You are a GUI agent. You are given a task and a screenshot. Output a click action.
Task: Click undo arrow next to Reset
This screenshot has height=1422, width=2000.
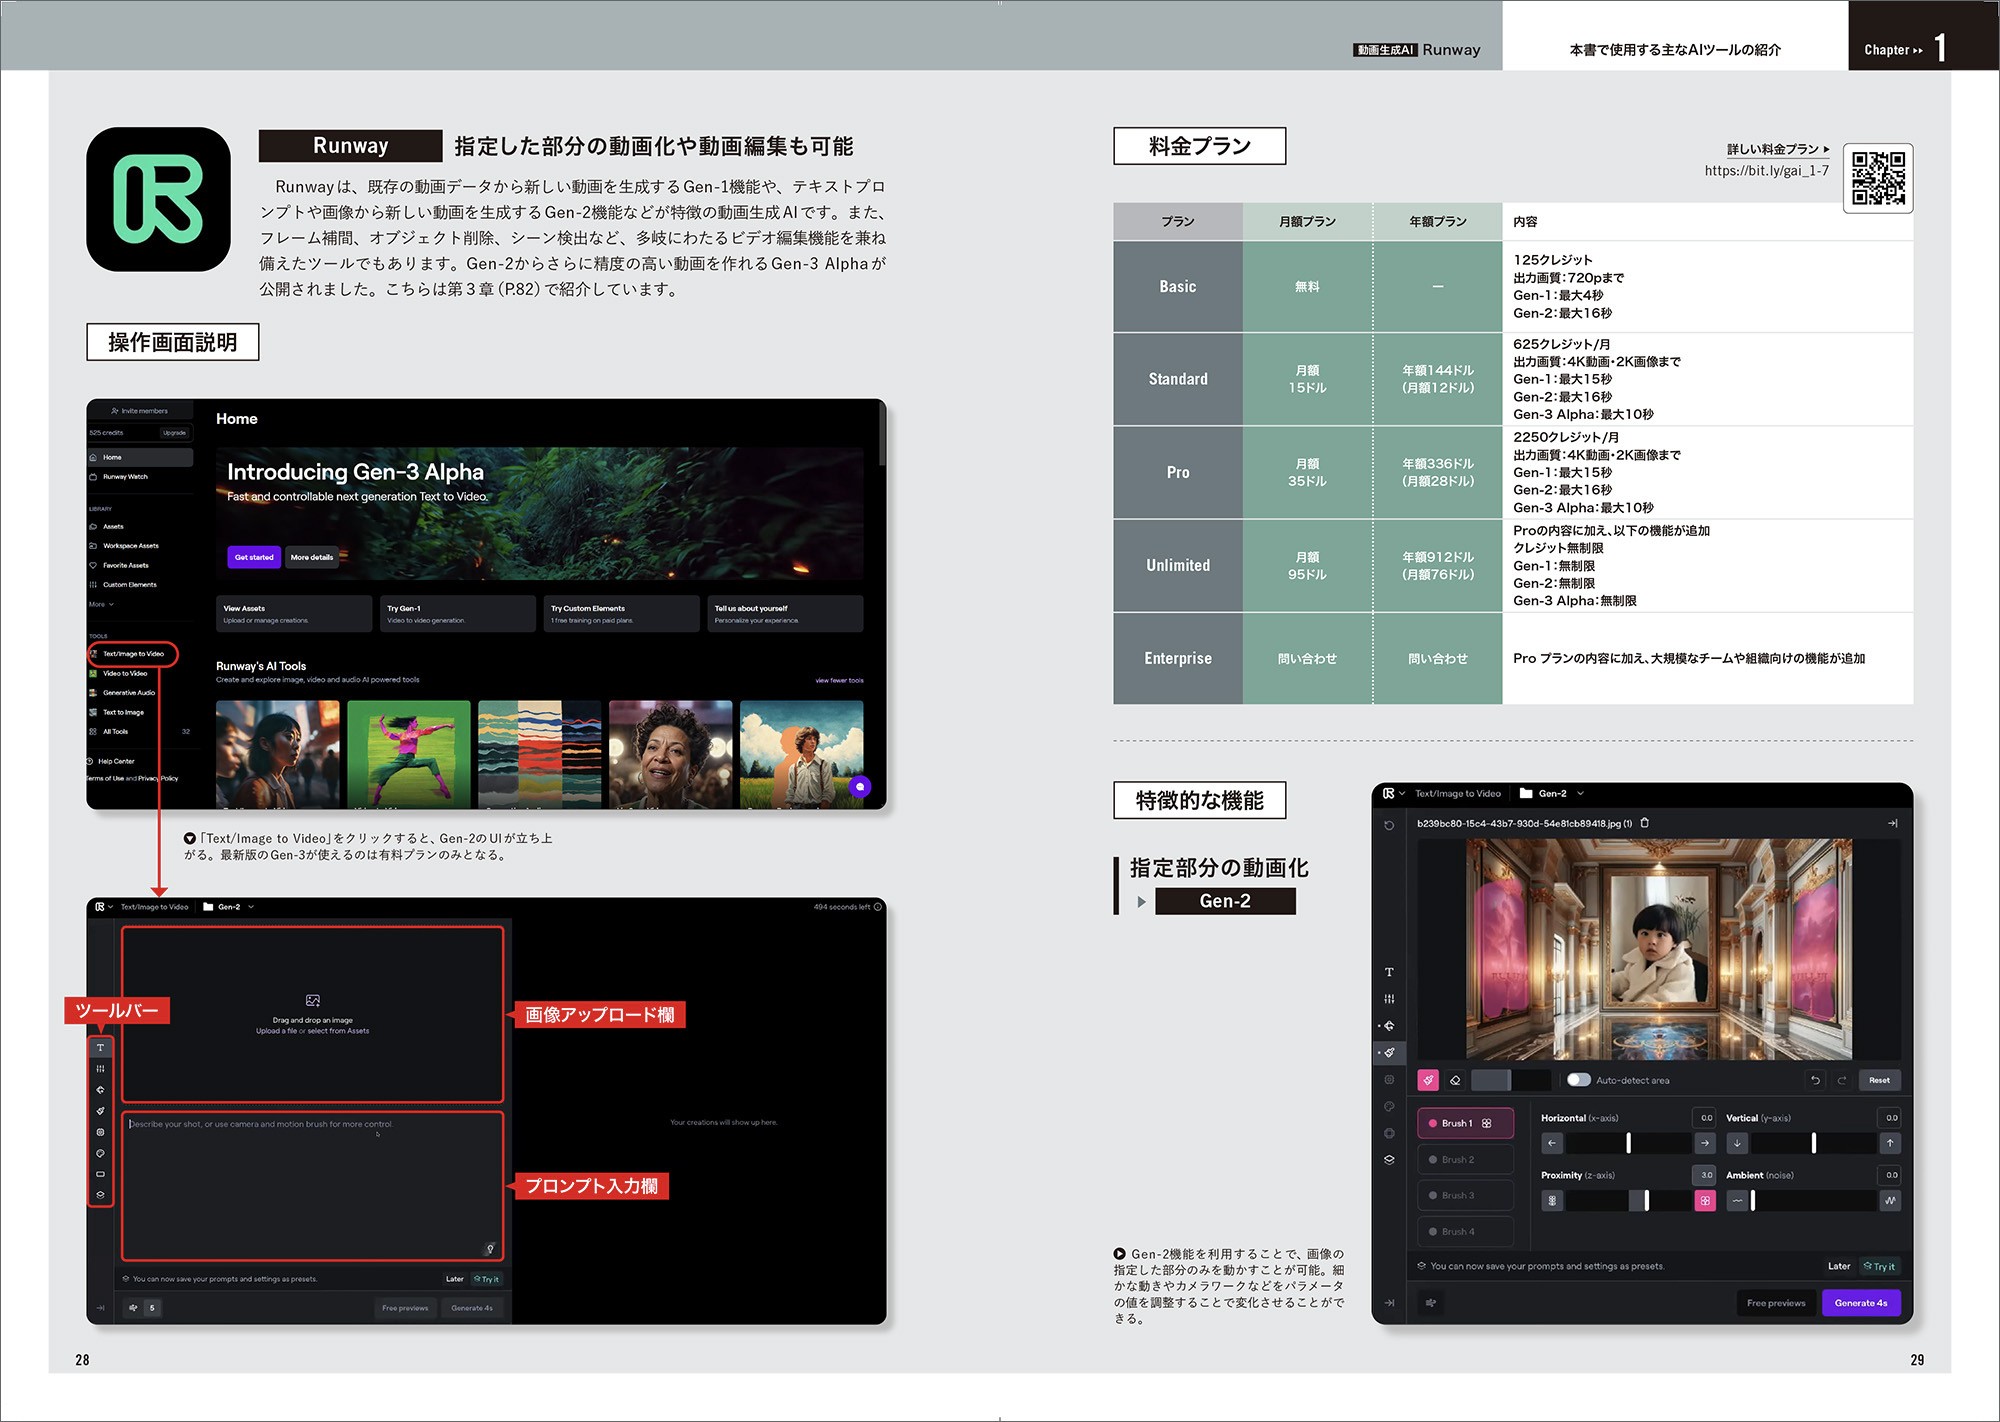click(x=1815, y=1080)
